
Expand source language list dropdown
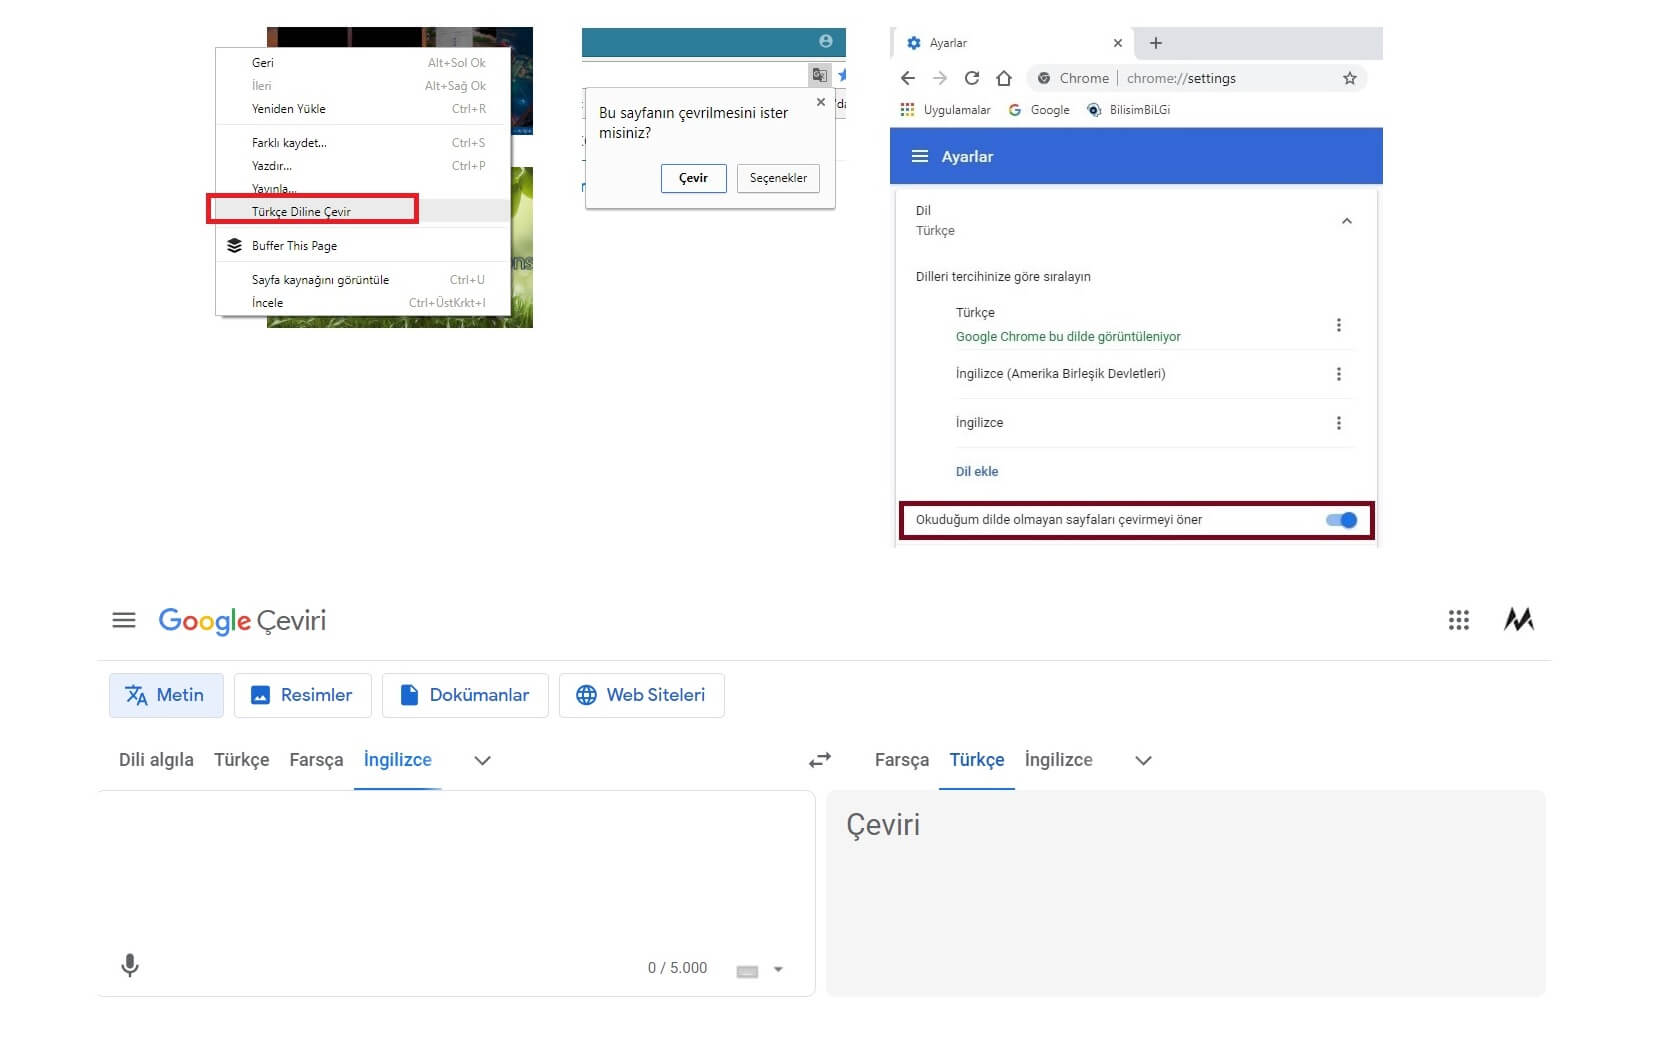[x=482, y=760]
